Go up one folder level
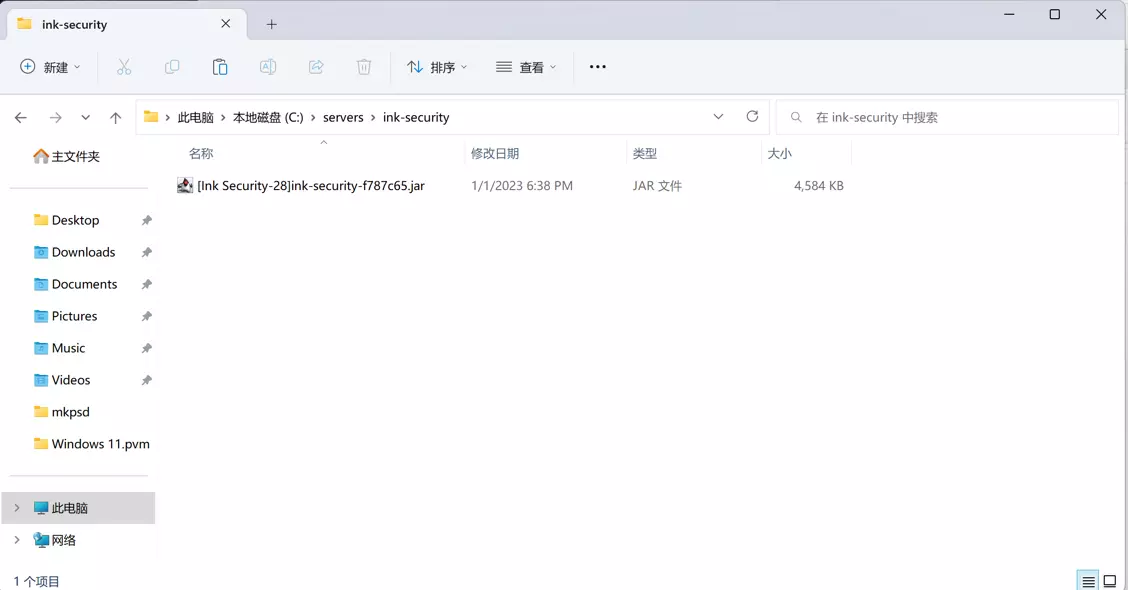 click(116, 118)
